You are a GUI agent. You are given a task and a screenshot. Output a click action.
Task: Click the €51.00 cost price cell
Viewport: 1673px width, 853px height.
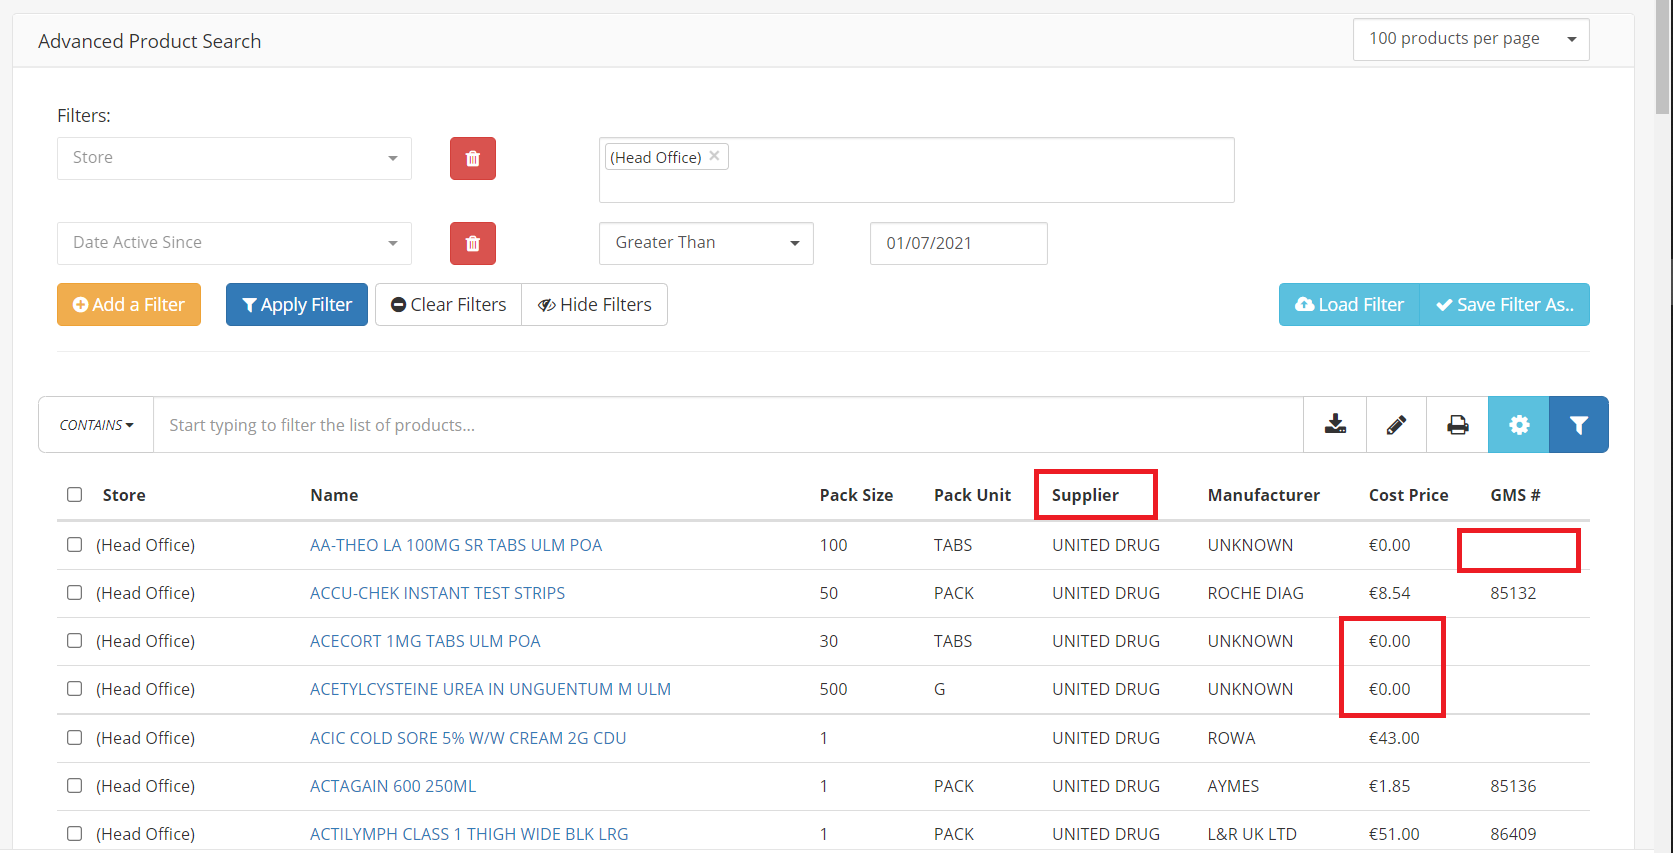pyautogui.click(x=1394, y=834)
